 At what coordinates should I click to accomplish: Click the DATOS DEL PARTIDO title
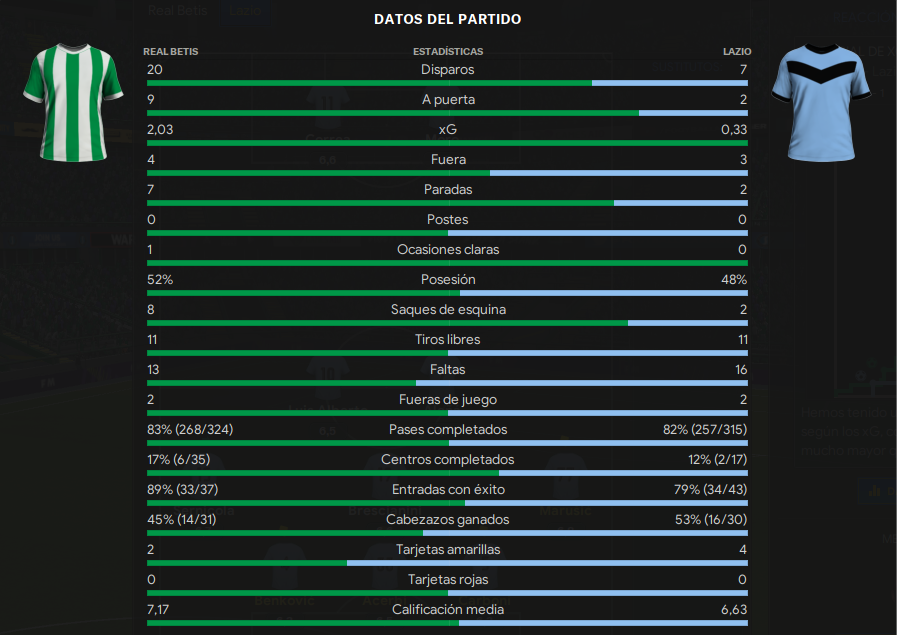pyautogui.click(x=447, y=19)
